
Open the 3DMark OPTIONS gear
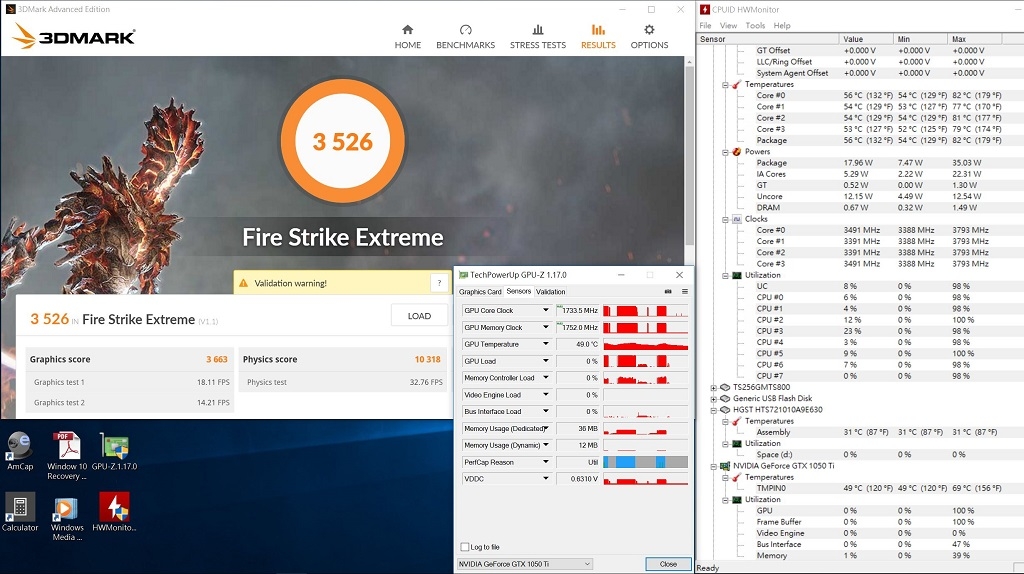pyautogui.click(x=649, y=29)
